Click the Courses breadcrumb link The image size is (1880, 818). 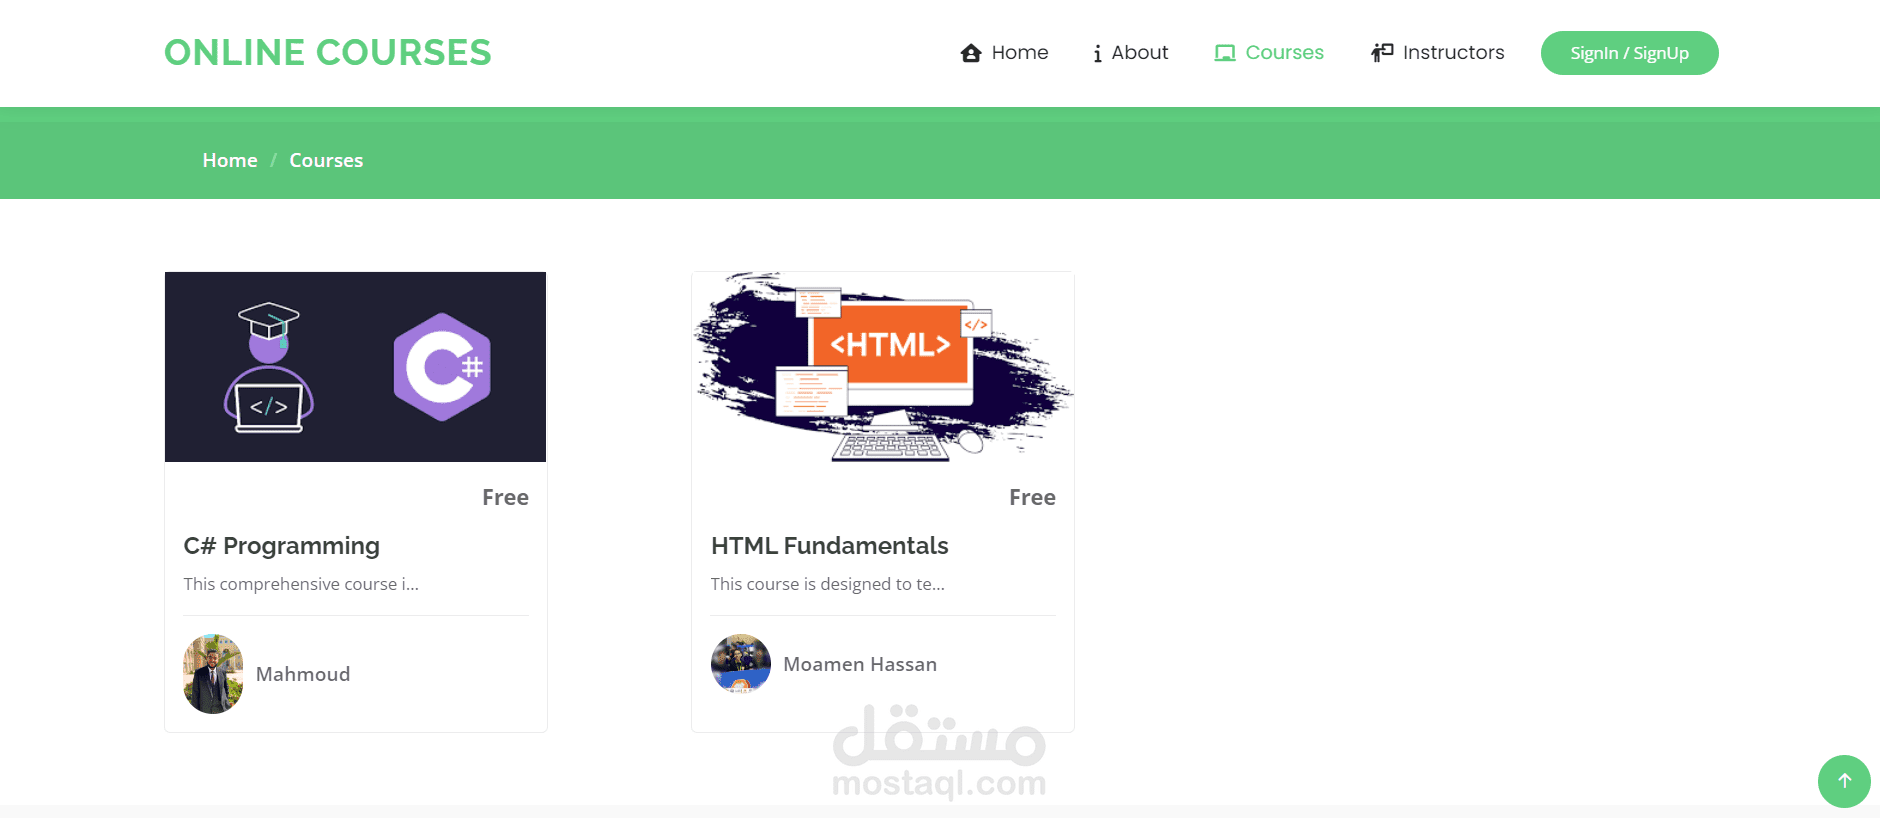(326, 160)
